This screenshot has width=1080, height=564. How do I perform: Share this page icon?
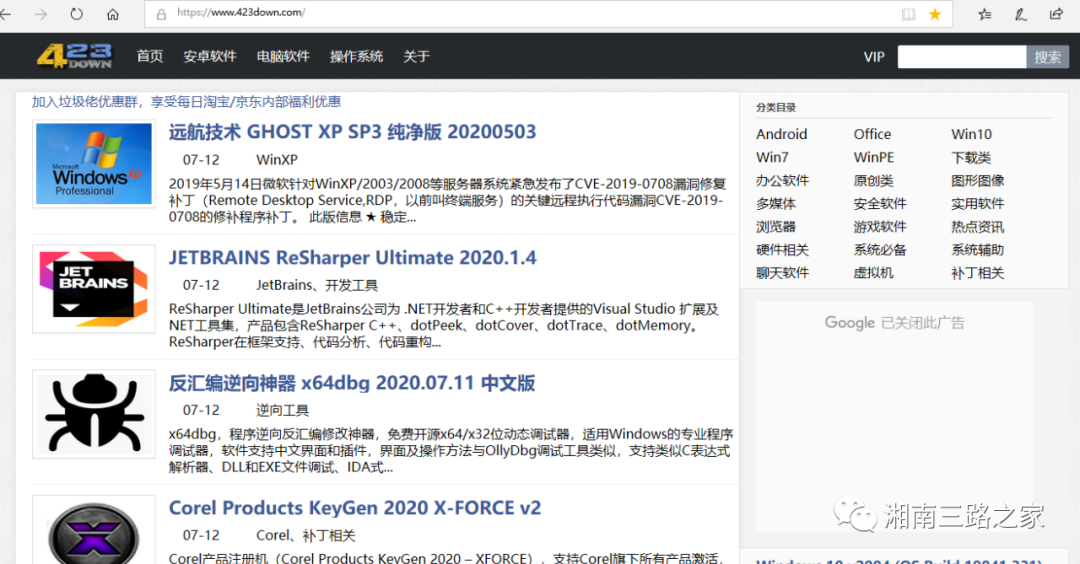(x=1057, y=14)
